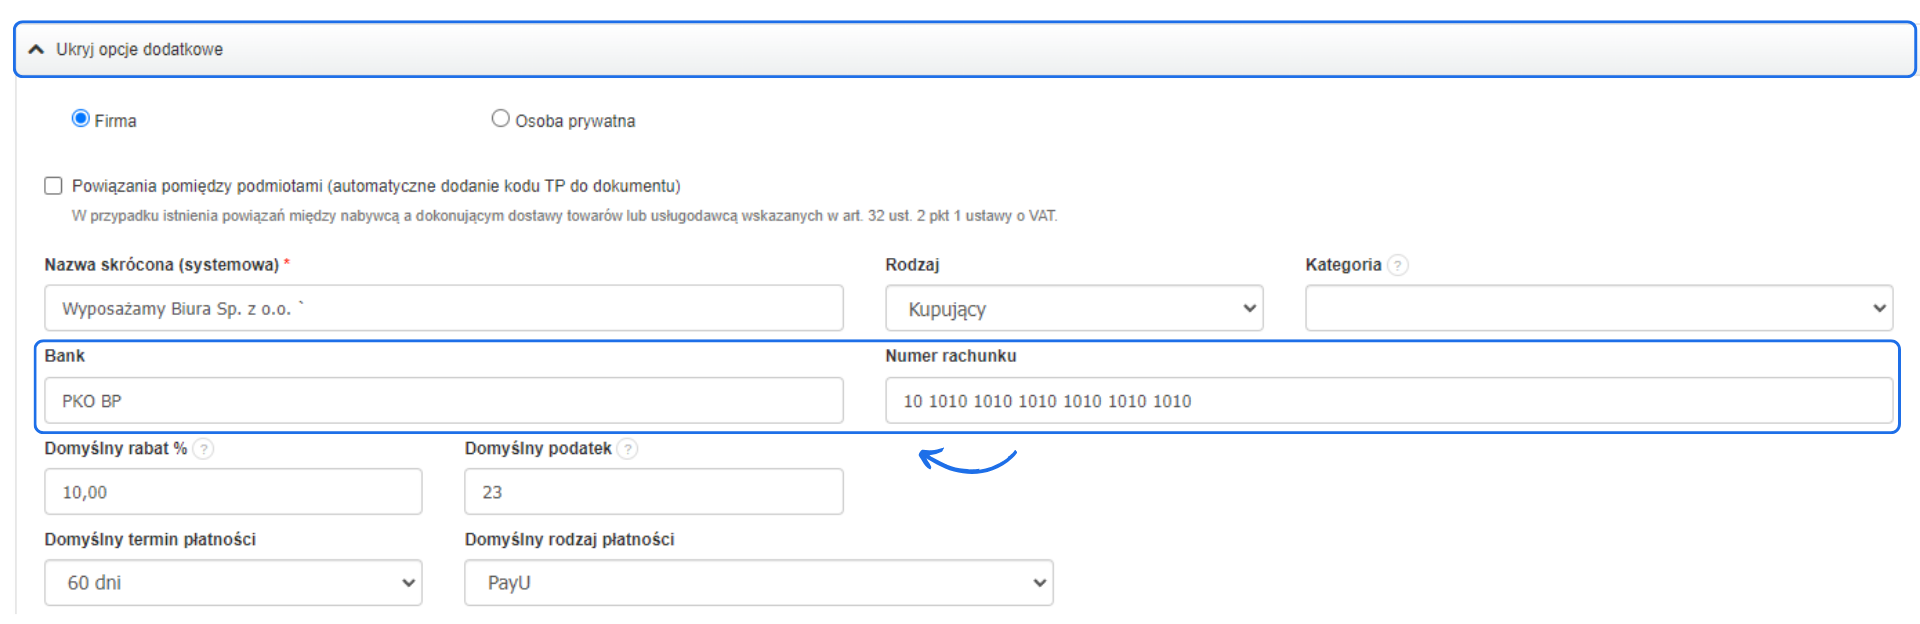The image size is (1920, 624).
Task: Click the Domyślny rabat % help icon
Action: click(x=203, y=449)
